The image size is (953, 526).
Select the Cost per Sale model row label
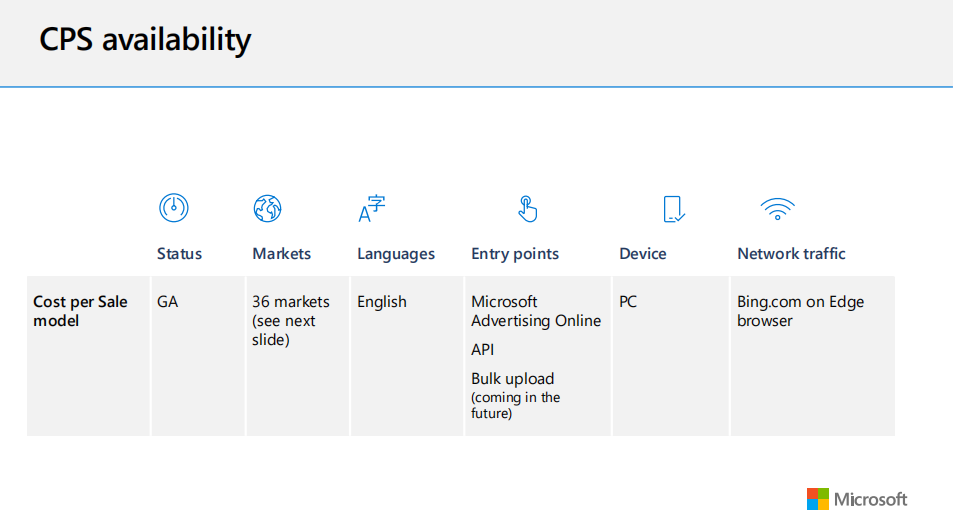[x=80, y=311]
